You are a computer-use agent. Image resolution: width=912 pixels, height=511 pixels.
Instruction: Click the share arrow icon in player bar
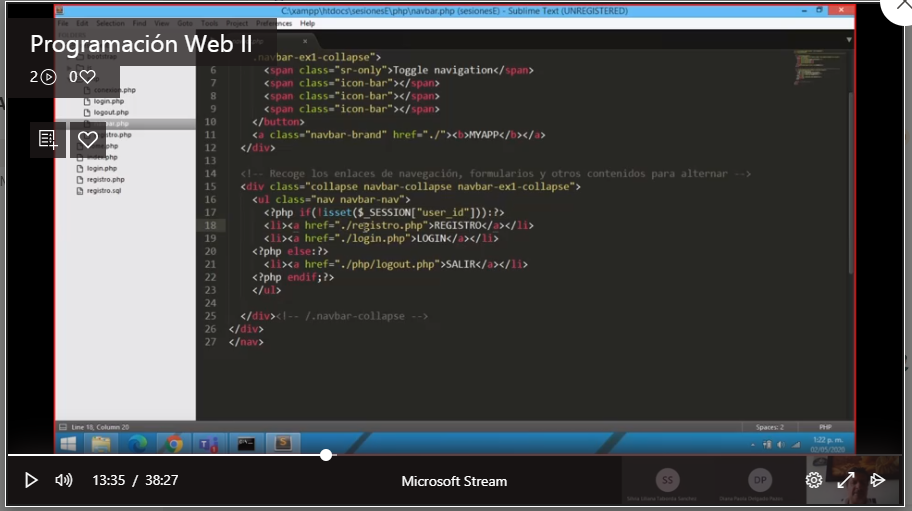point(878,480)
